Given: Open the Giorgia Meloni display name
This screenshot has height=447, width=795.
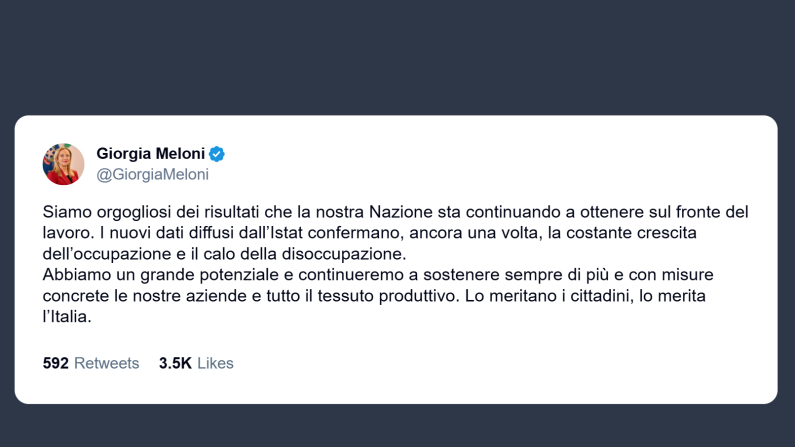Looking at the screenshot, I should click(x=151, y=153).
